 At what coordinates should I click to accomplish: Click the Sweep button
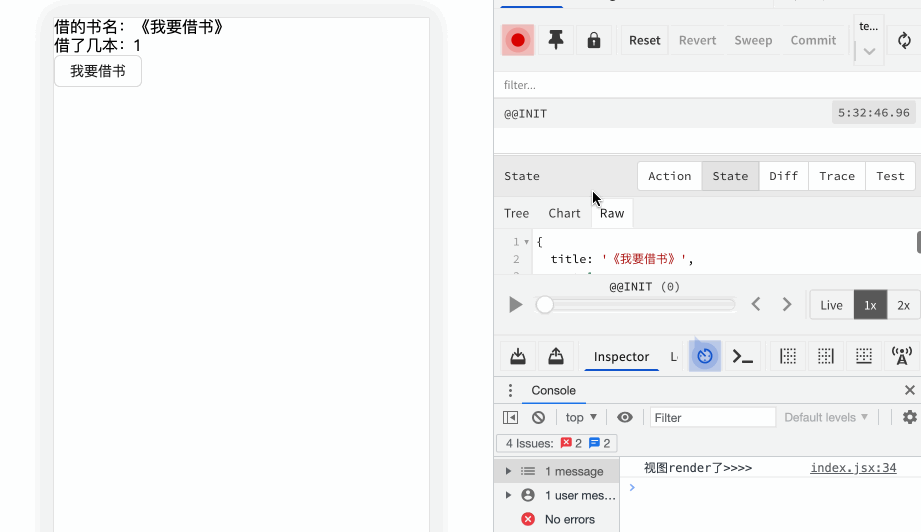[753, 41]
